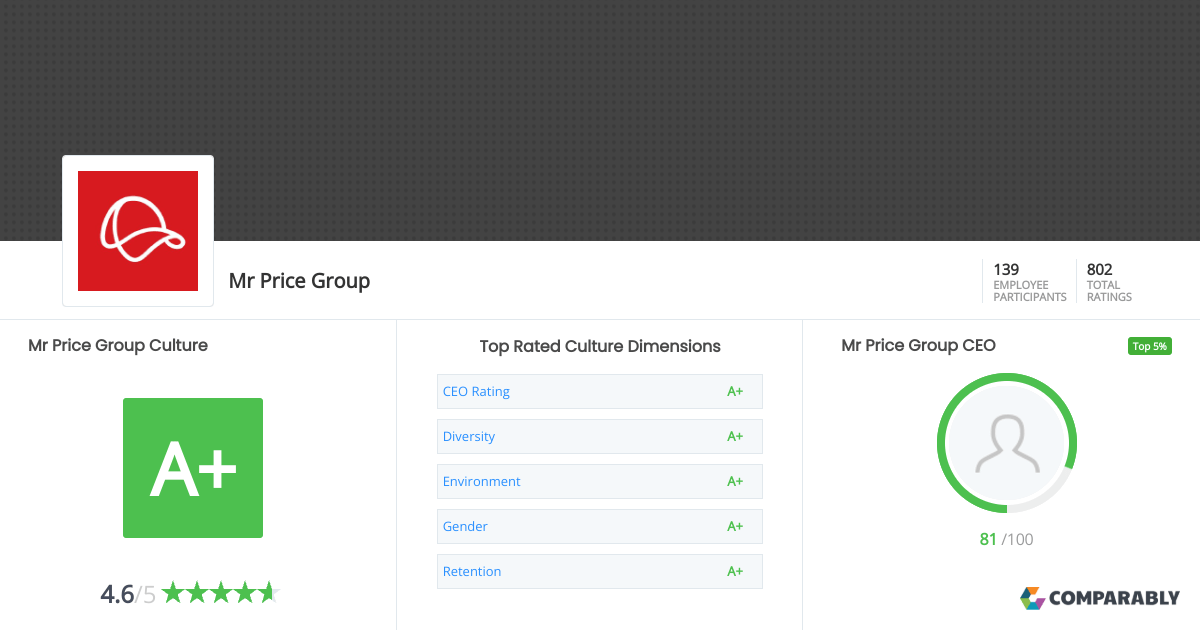
Task: Open the Environment culture dimension
Action: pyautogui.click(x=481, y=481)
